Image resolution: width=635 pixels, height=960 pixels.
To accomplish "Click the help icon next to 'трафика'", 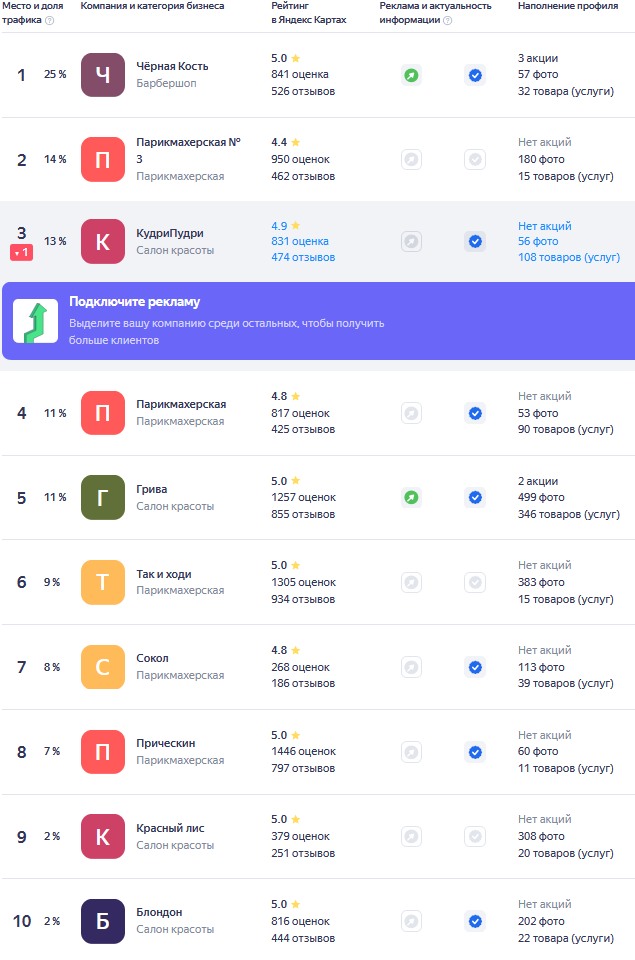I will point(50,20).
